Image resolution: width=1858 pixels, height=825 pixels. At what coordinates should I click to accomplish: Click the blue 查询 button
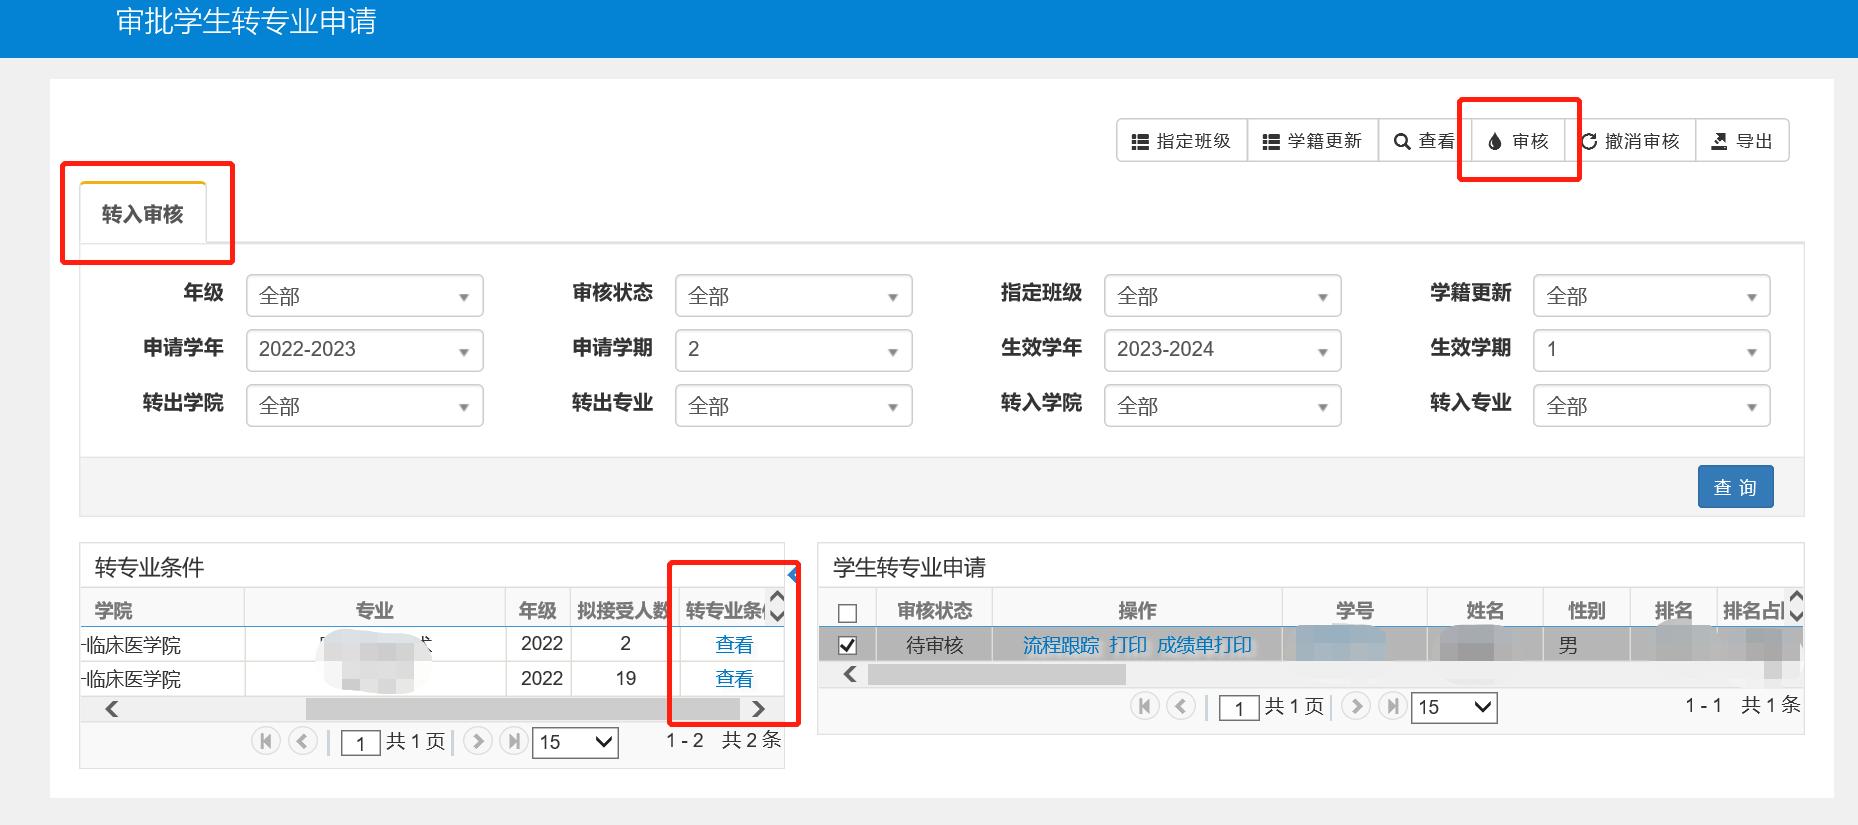(1735, 487)
